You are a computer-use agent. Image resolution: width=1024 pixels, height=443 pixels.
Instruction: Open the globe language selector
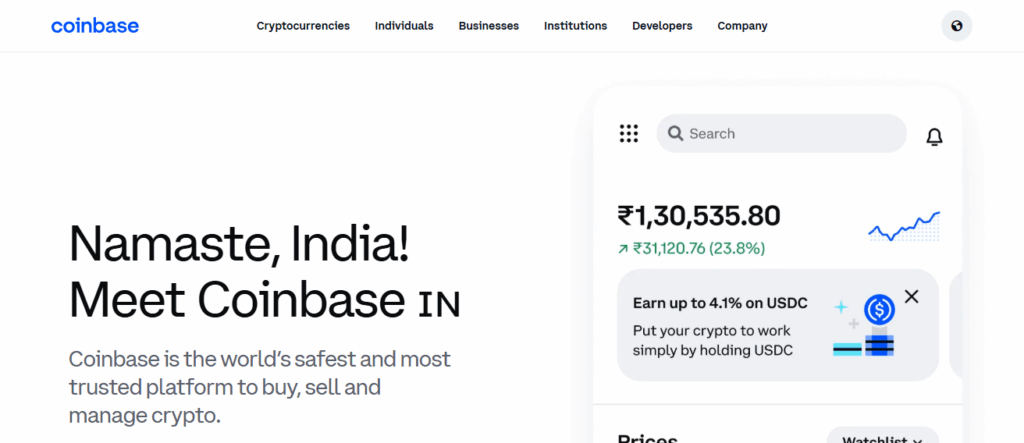coord(956,26)
